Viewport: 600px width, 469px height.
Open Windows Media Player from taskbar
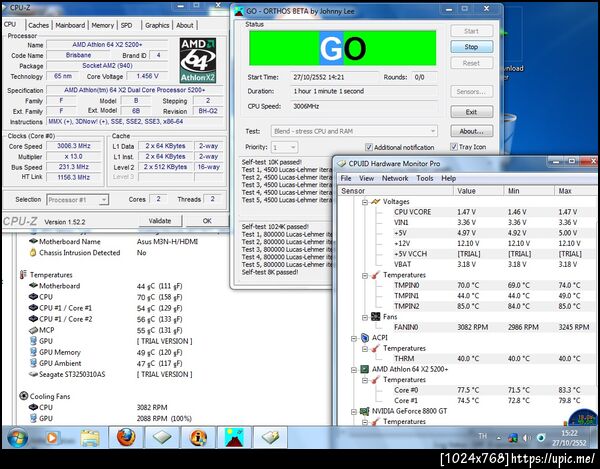pyautogui.click(x=52, y=438)
